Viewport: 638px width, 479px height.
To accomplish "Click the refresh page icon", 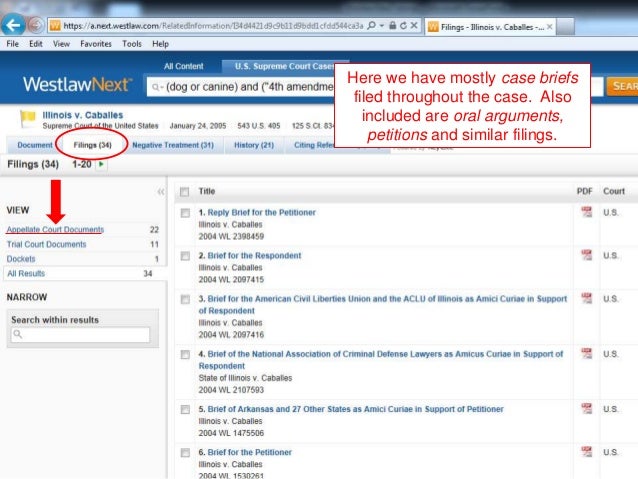I will point(403,26).
